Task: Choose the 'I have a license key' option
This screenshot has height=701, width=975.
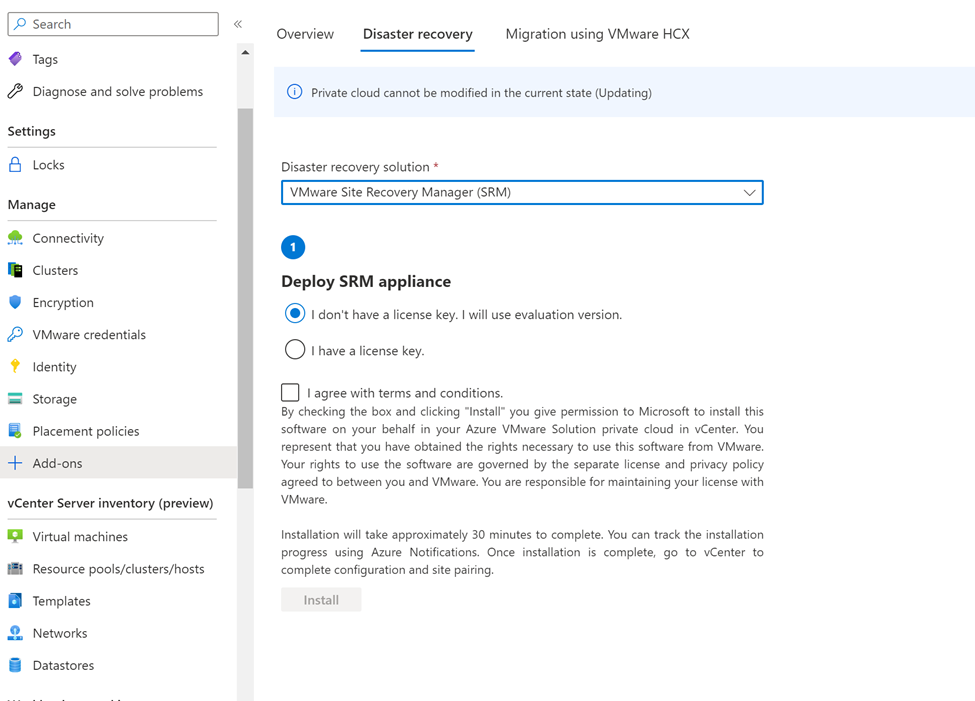Action: [x=295, y=350]
